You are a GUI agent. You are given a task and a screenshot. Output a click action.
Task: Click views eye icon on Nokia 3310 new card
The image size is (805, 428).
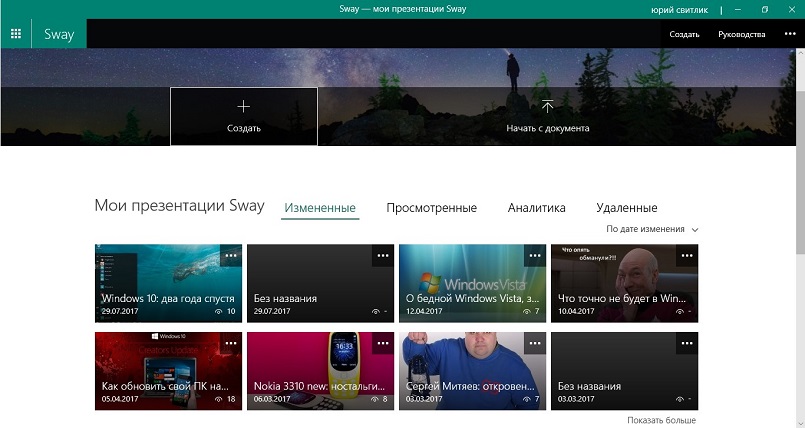[375, 399]
